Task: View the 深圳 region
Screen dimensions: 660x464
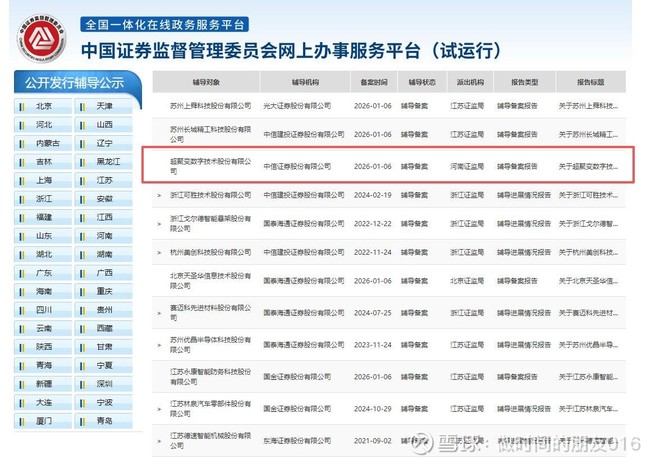Action: click(x=104, y=384)
